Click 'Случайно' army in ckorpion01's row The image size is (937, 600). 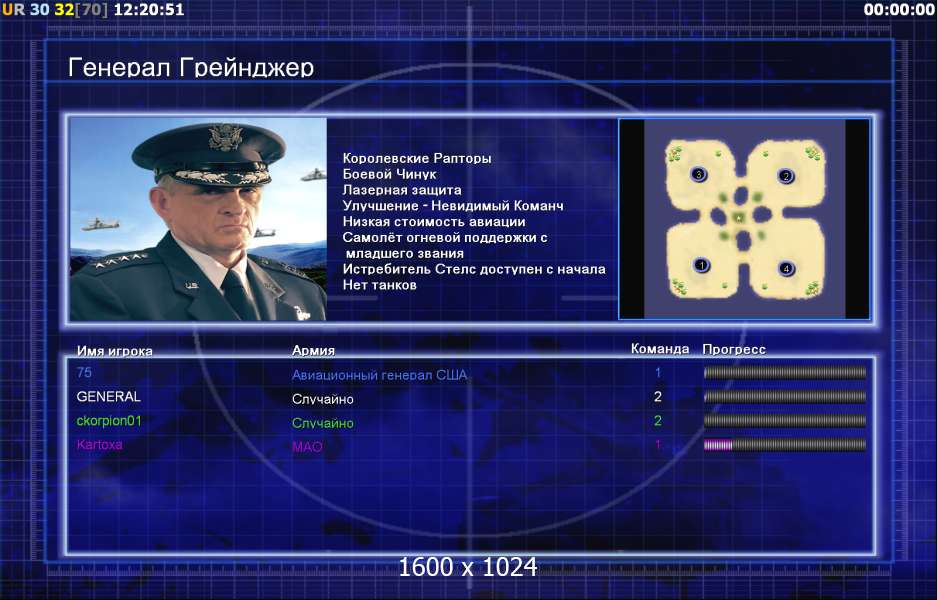tap(323, 423)
